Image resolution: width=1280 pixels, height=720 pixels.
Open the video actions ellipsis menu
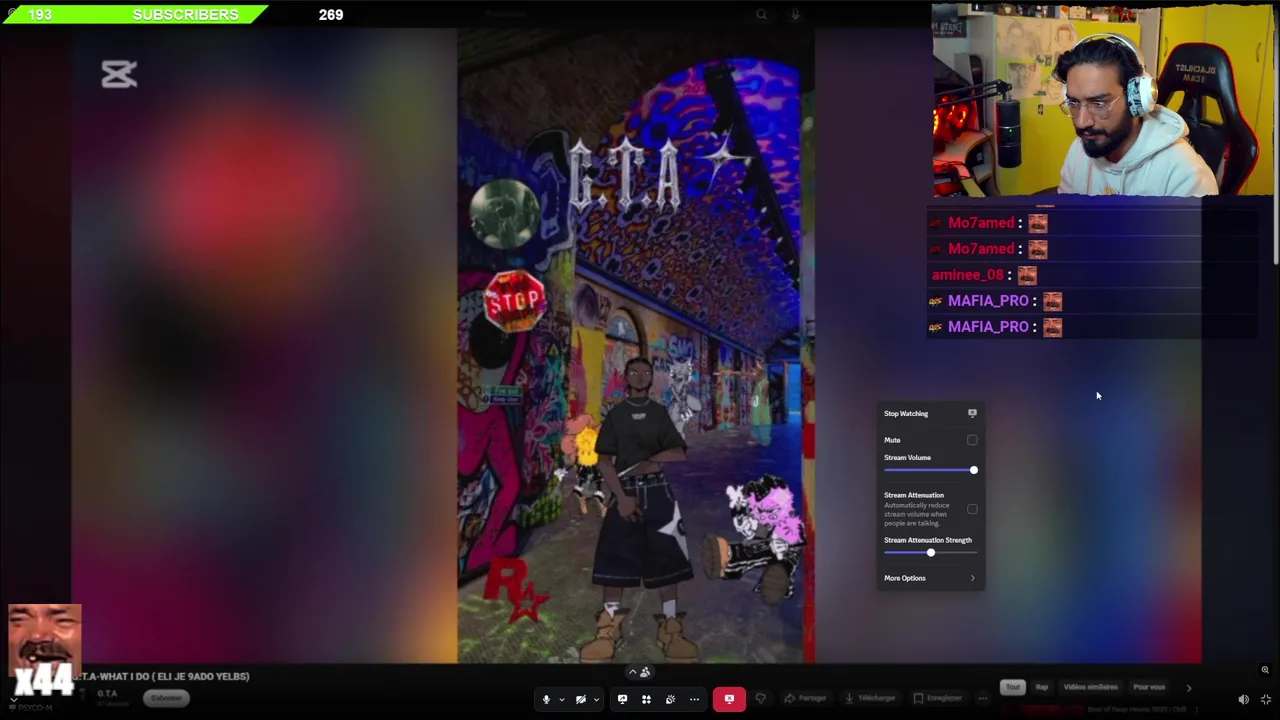tap(983, 698)
